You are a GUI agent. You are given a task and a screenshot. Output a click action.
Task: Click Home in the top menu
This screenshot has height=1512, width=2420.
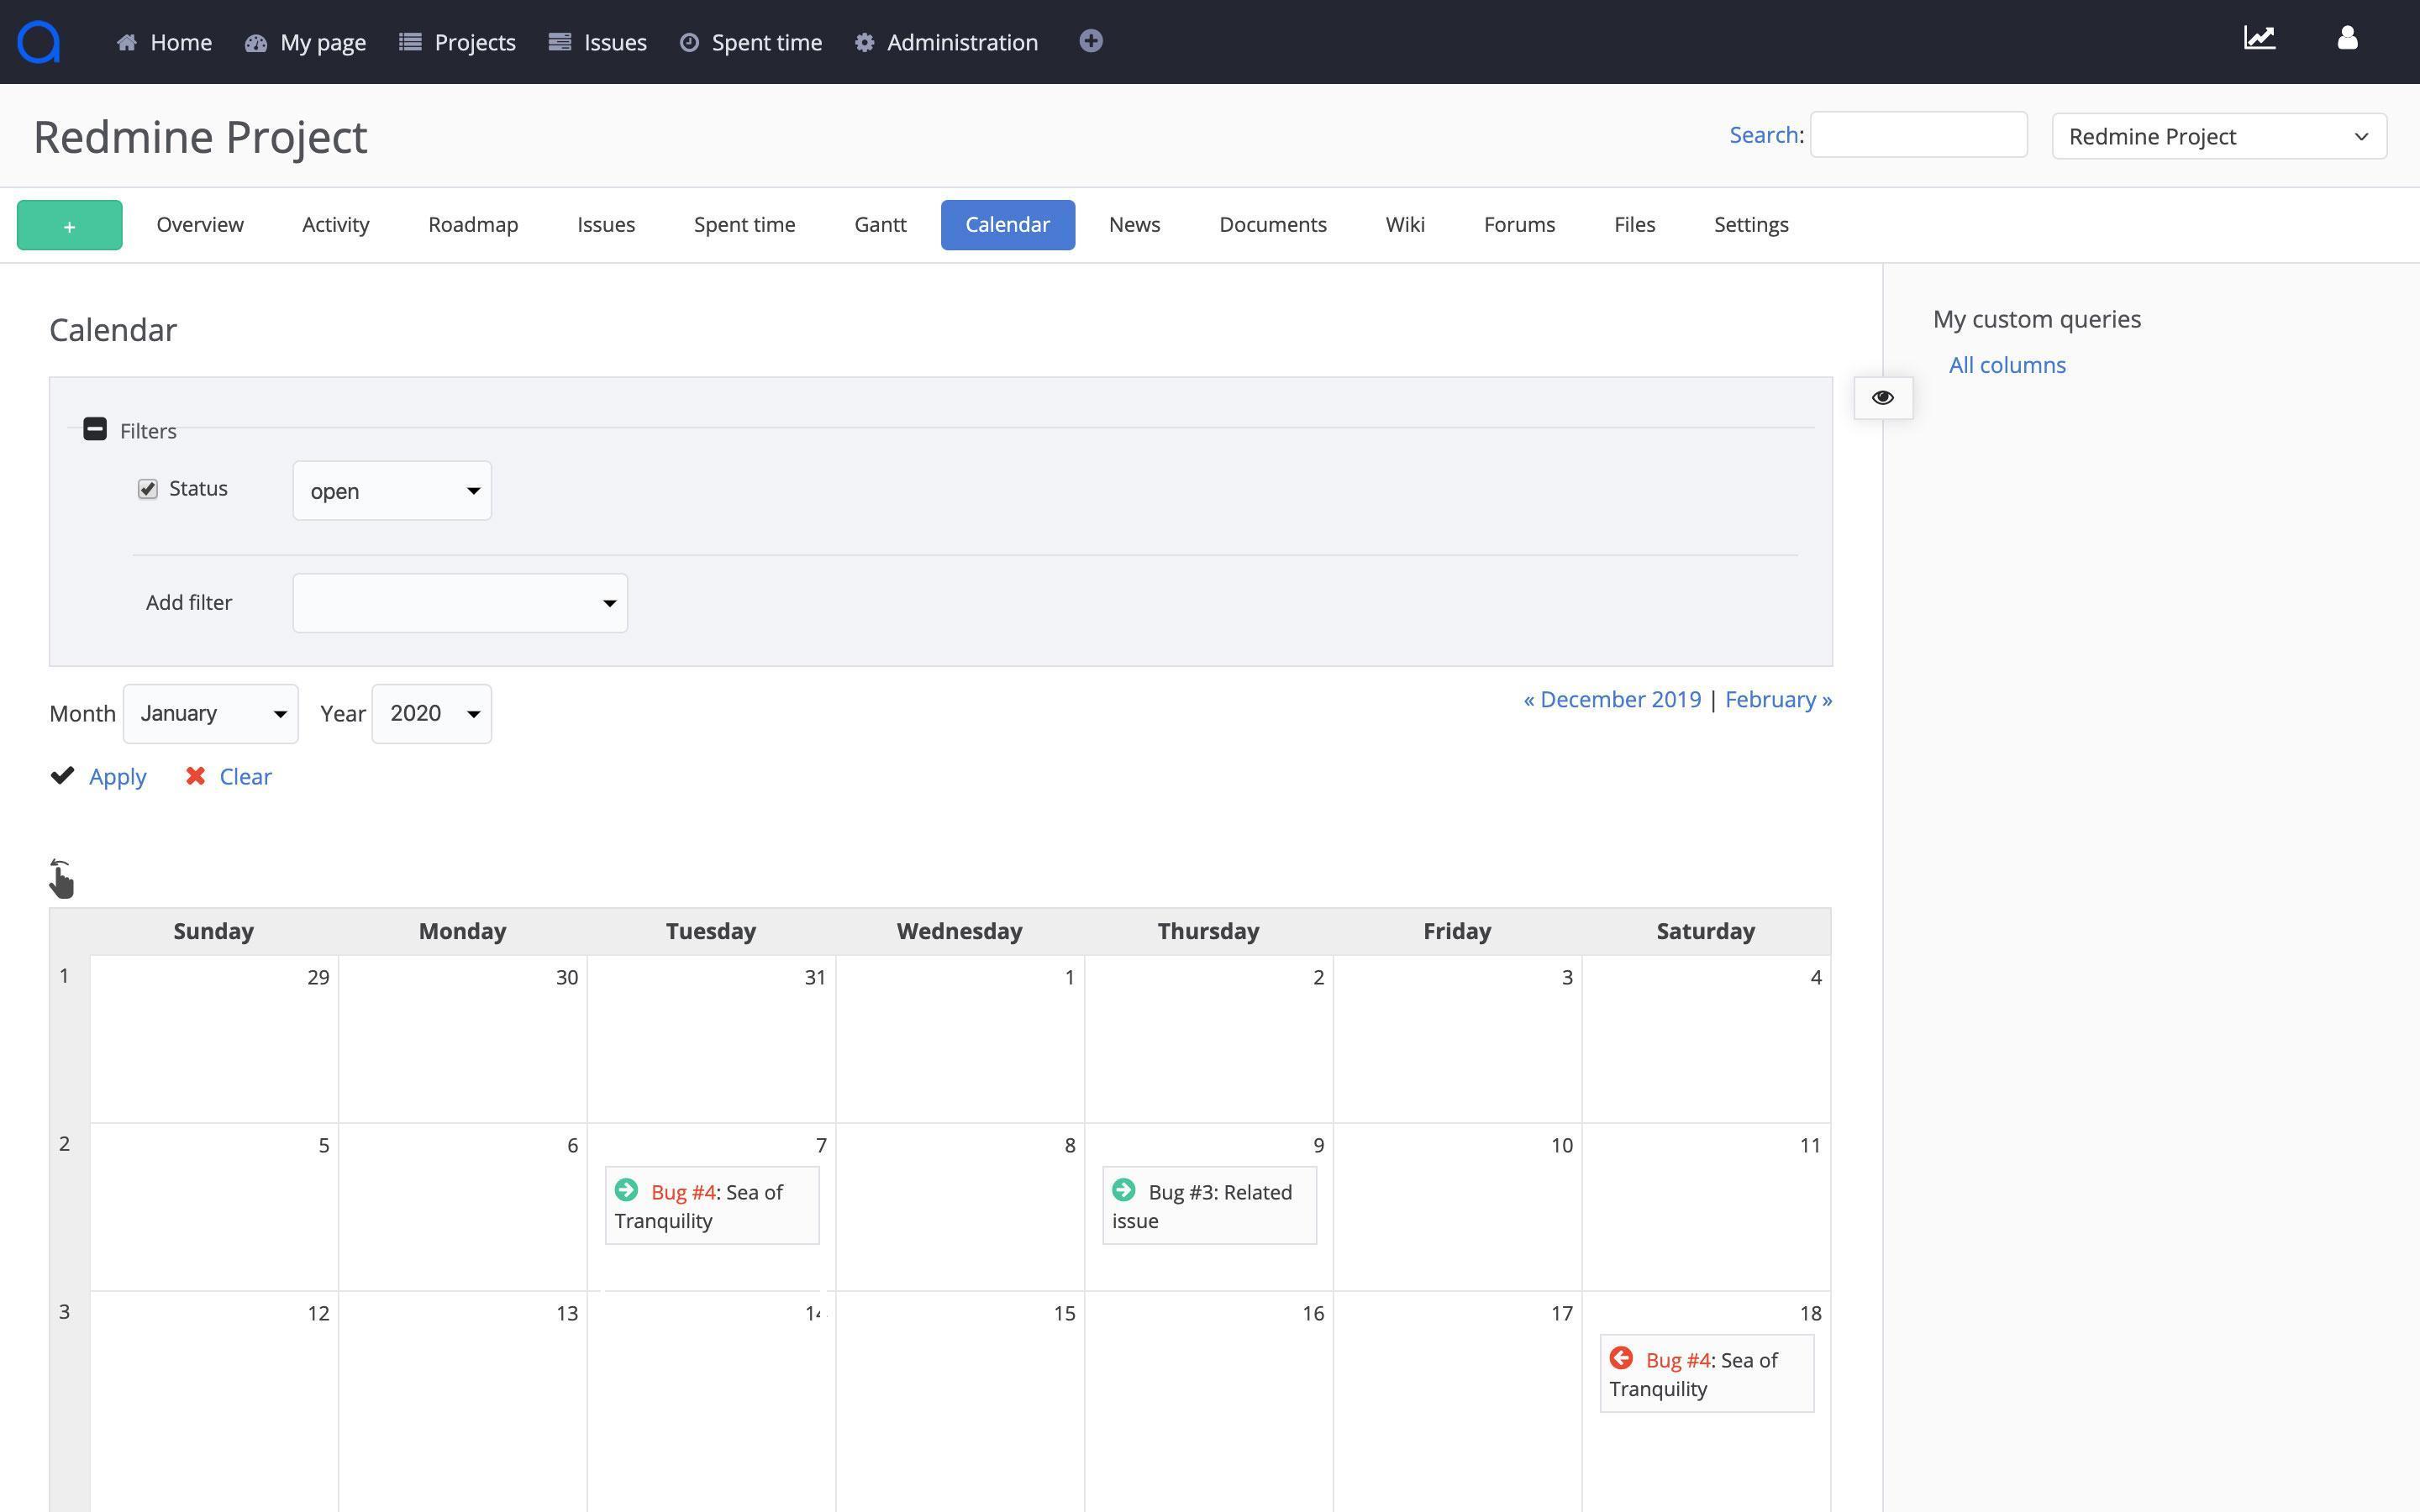181,42
